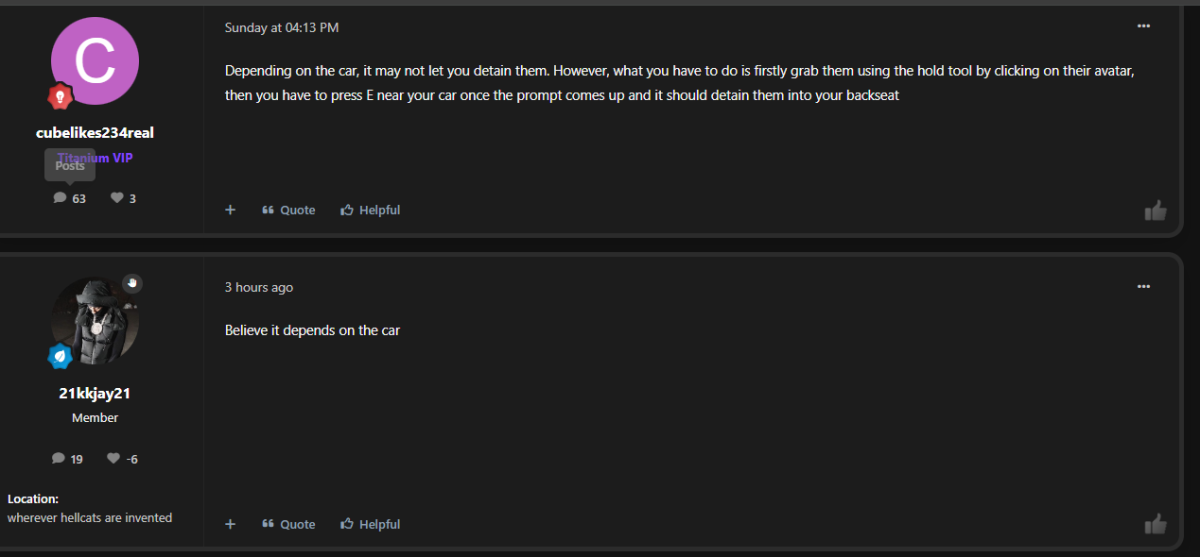
Task: Mark 21kkjay21's post as Helpful
Action: pos(370,524)
